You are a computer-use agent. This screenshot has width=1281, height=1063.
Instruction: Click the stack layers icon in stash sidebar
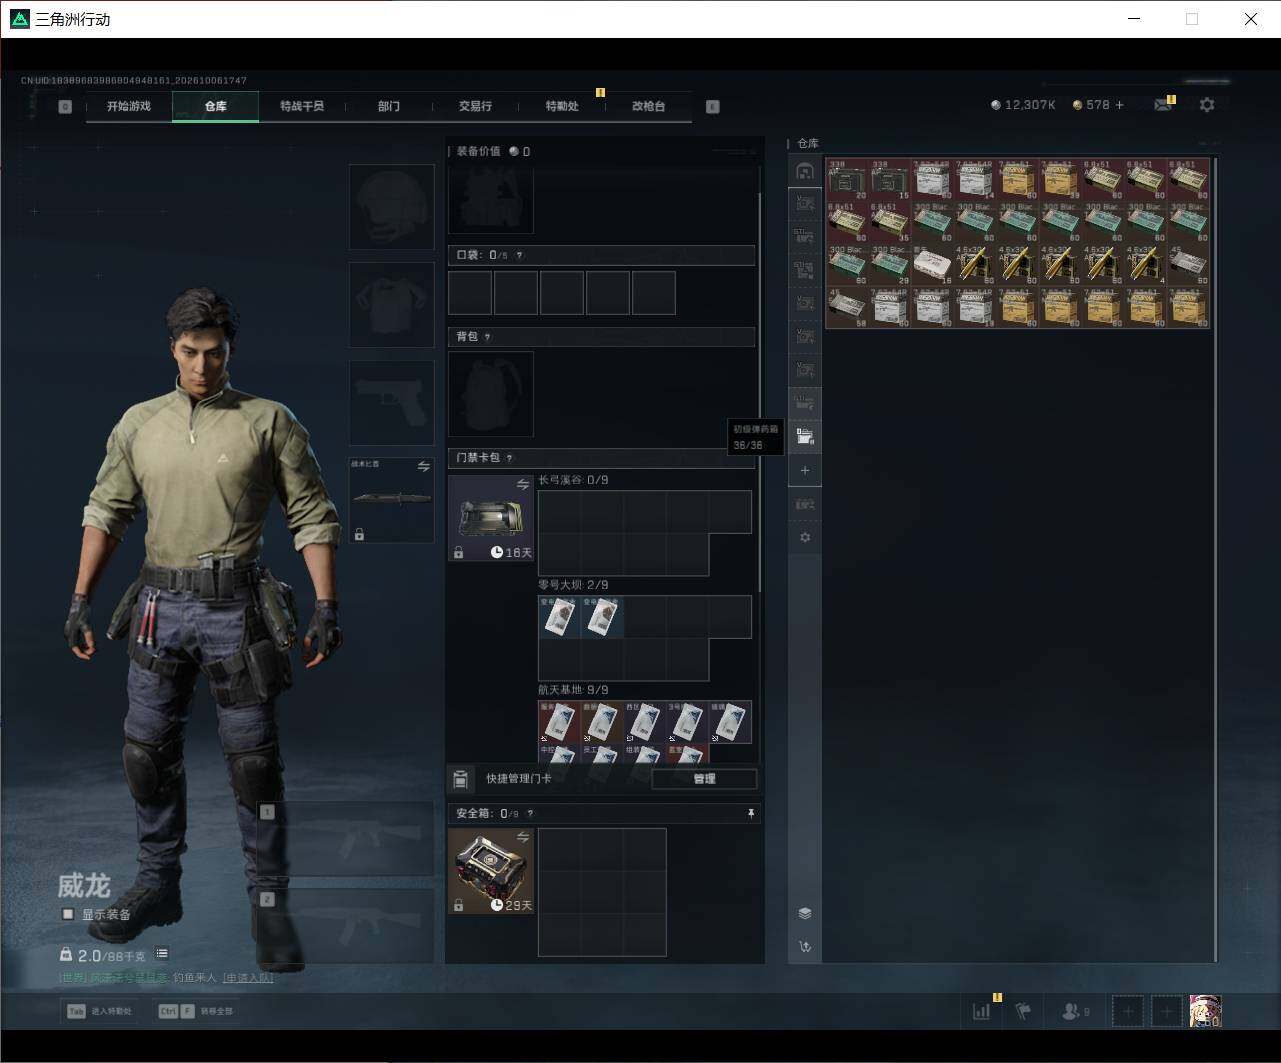pos(805,913)
